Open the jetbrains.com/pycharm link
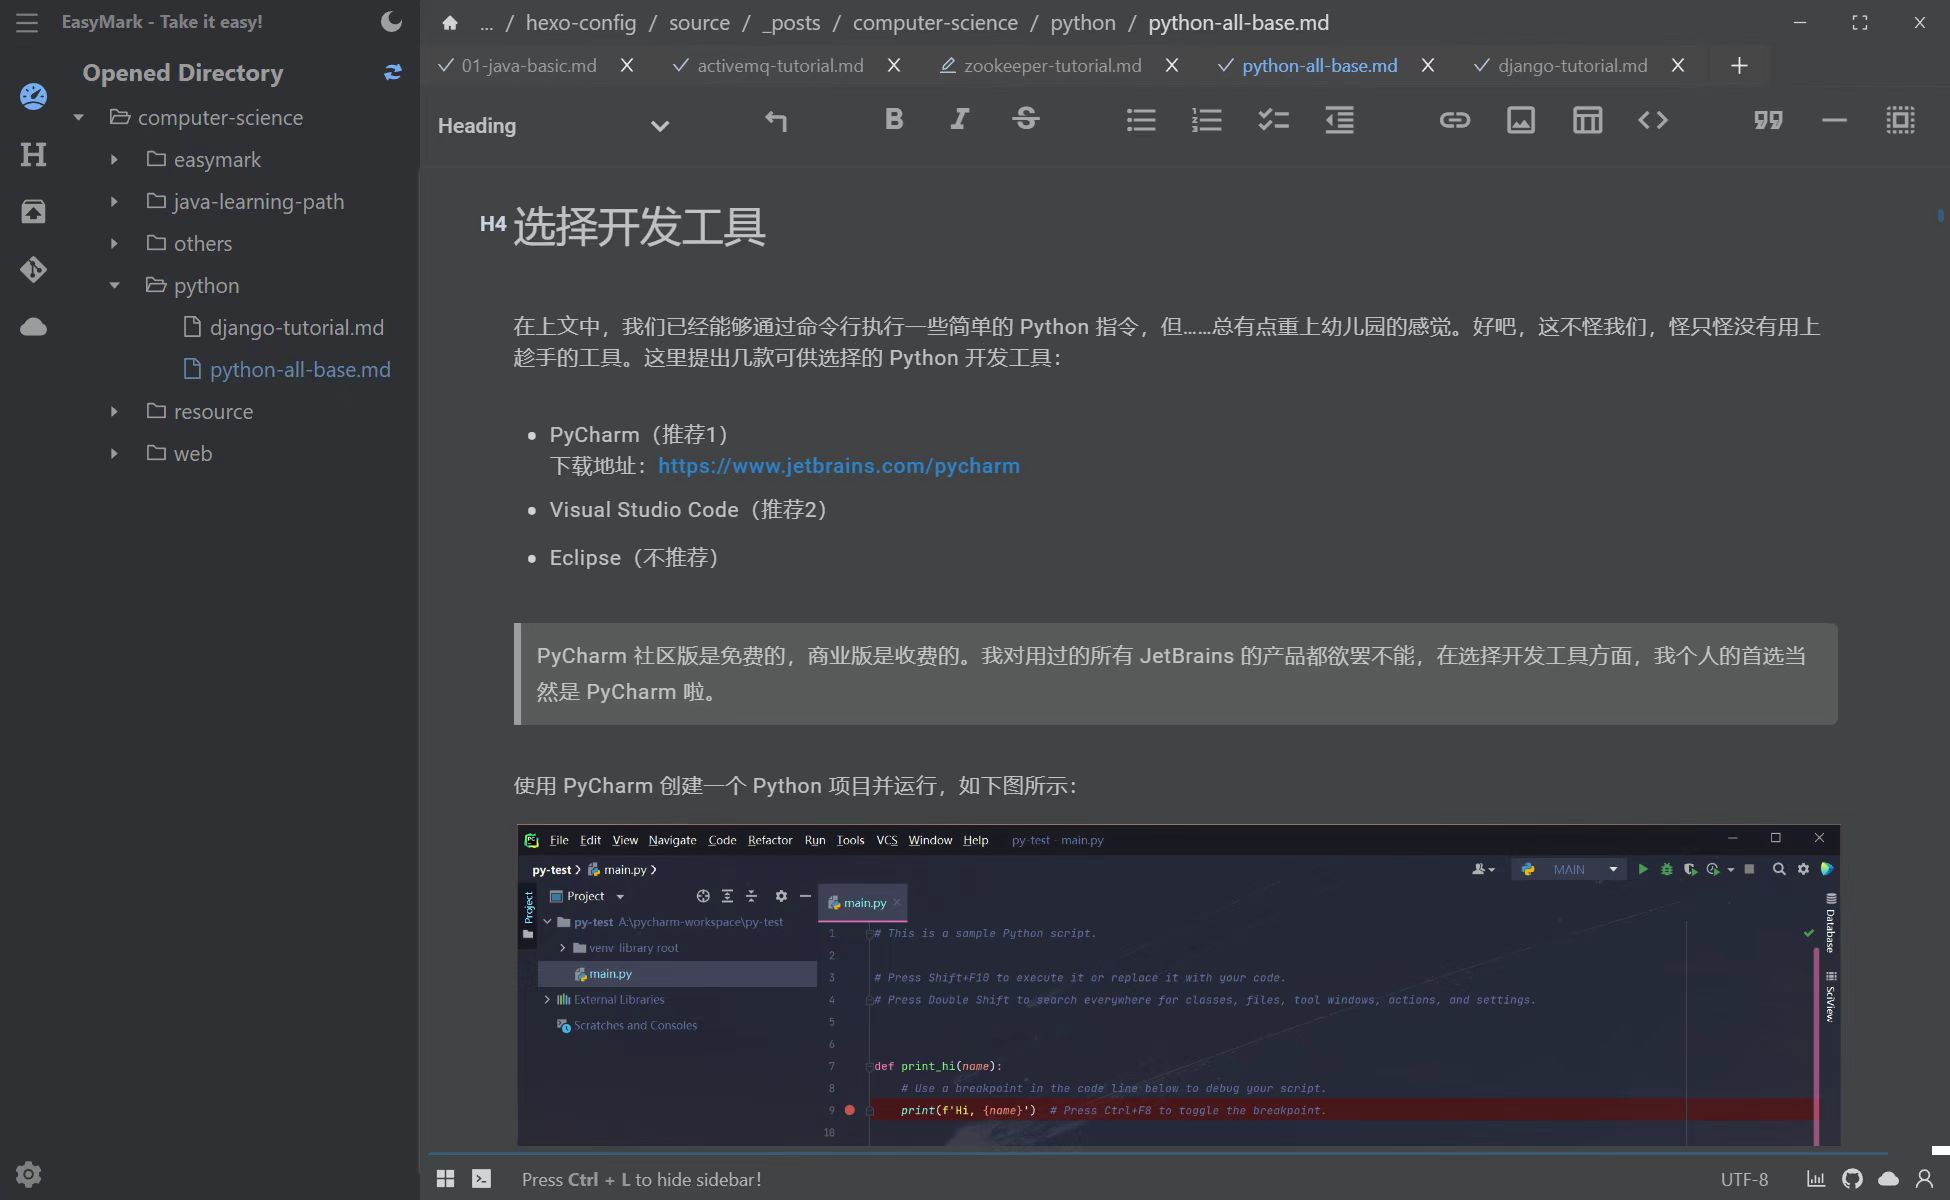Screen dimensions: 1950x1200 point(839,466)
